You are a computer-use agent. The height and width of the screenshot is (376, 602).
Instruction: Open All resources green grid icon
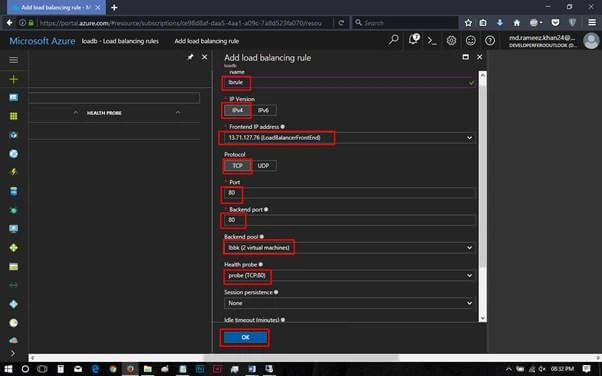pyautogui.click(x=13, y=116)
